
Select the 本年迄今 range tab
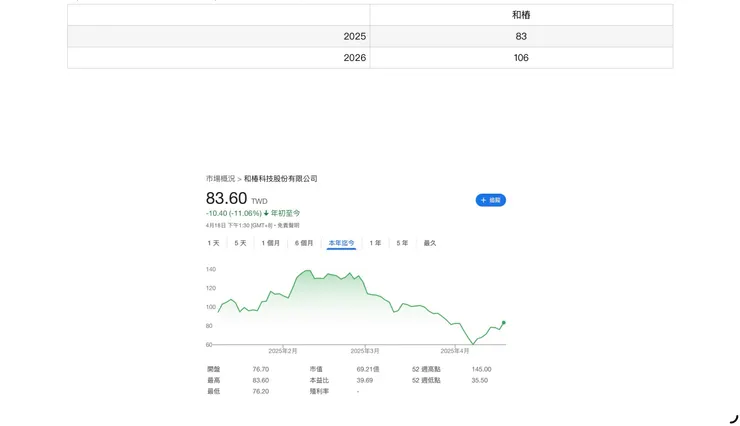point(341,243)
